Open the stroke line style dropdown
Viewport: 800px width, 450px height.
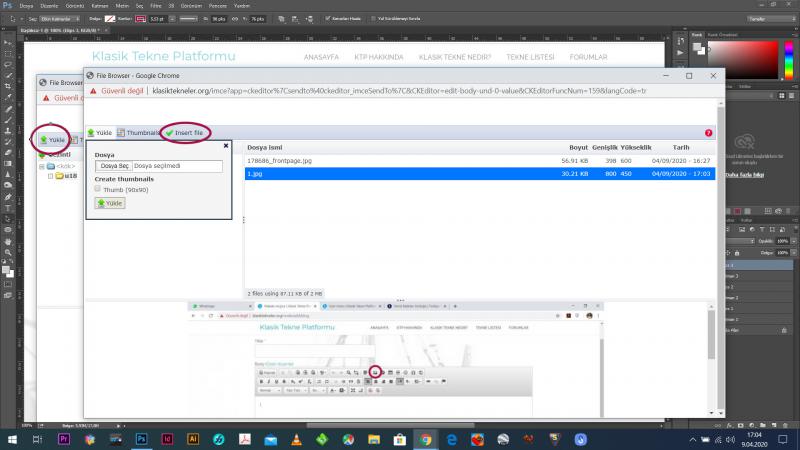tap(188, 19)
